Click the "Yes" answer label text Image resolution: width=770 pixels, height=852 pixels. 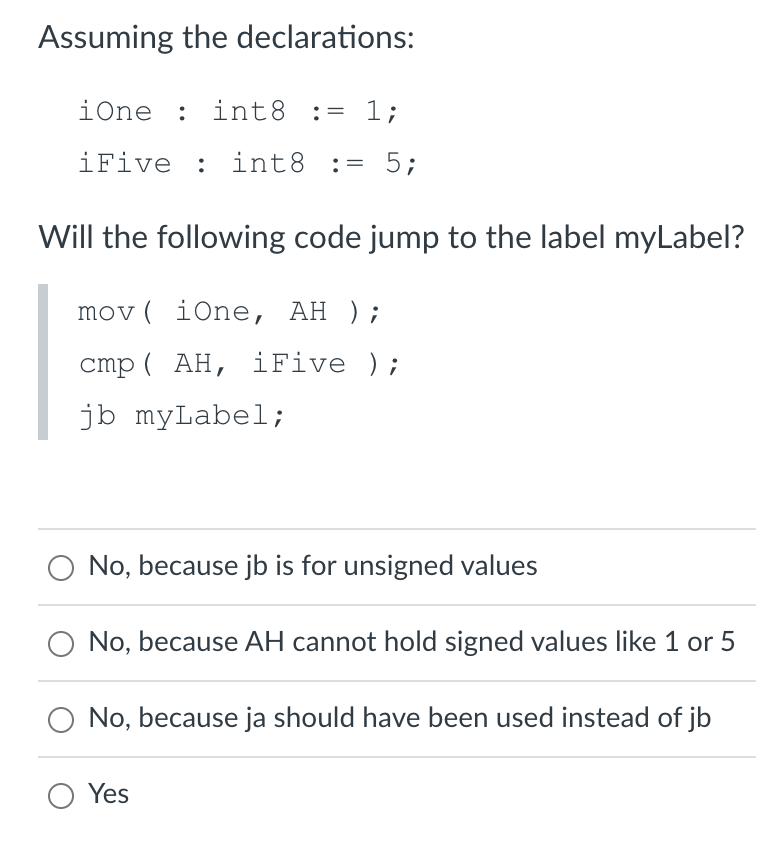109,794
